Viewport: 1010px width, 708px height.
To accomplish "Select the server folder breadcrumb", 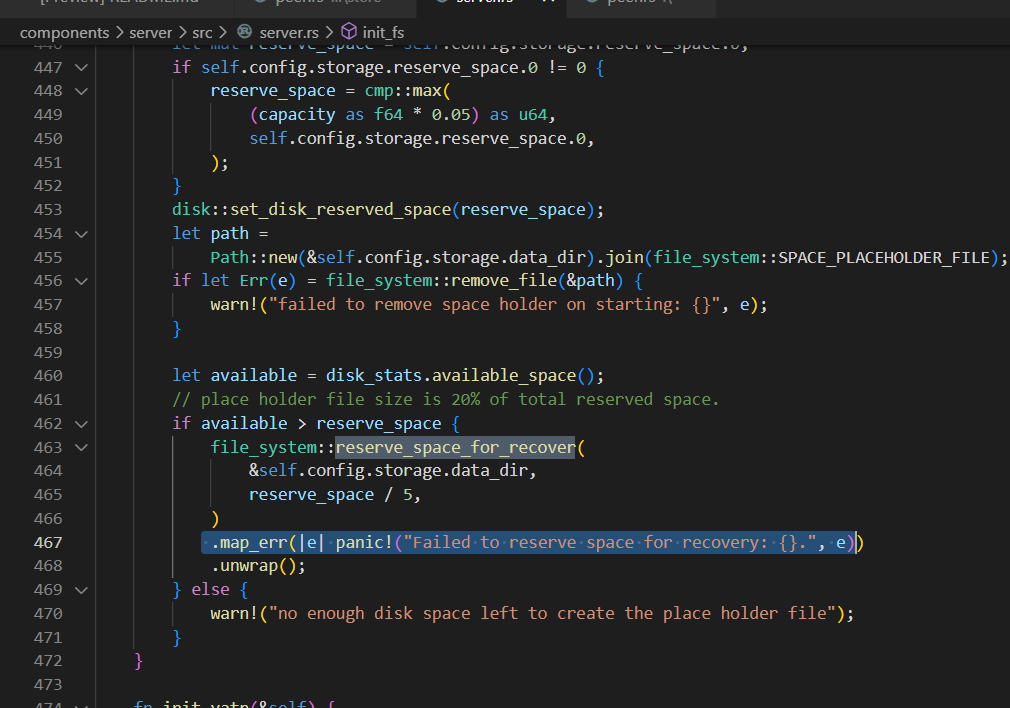I will pos(150,33).
